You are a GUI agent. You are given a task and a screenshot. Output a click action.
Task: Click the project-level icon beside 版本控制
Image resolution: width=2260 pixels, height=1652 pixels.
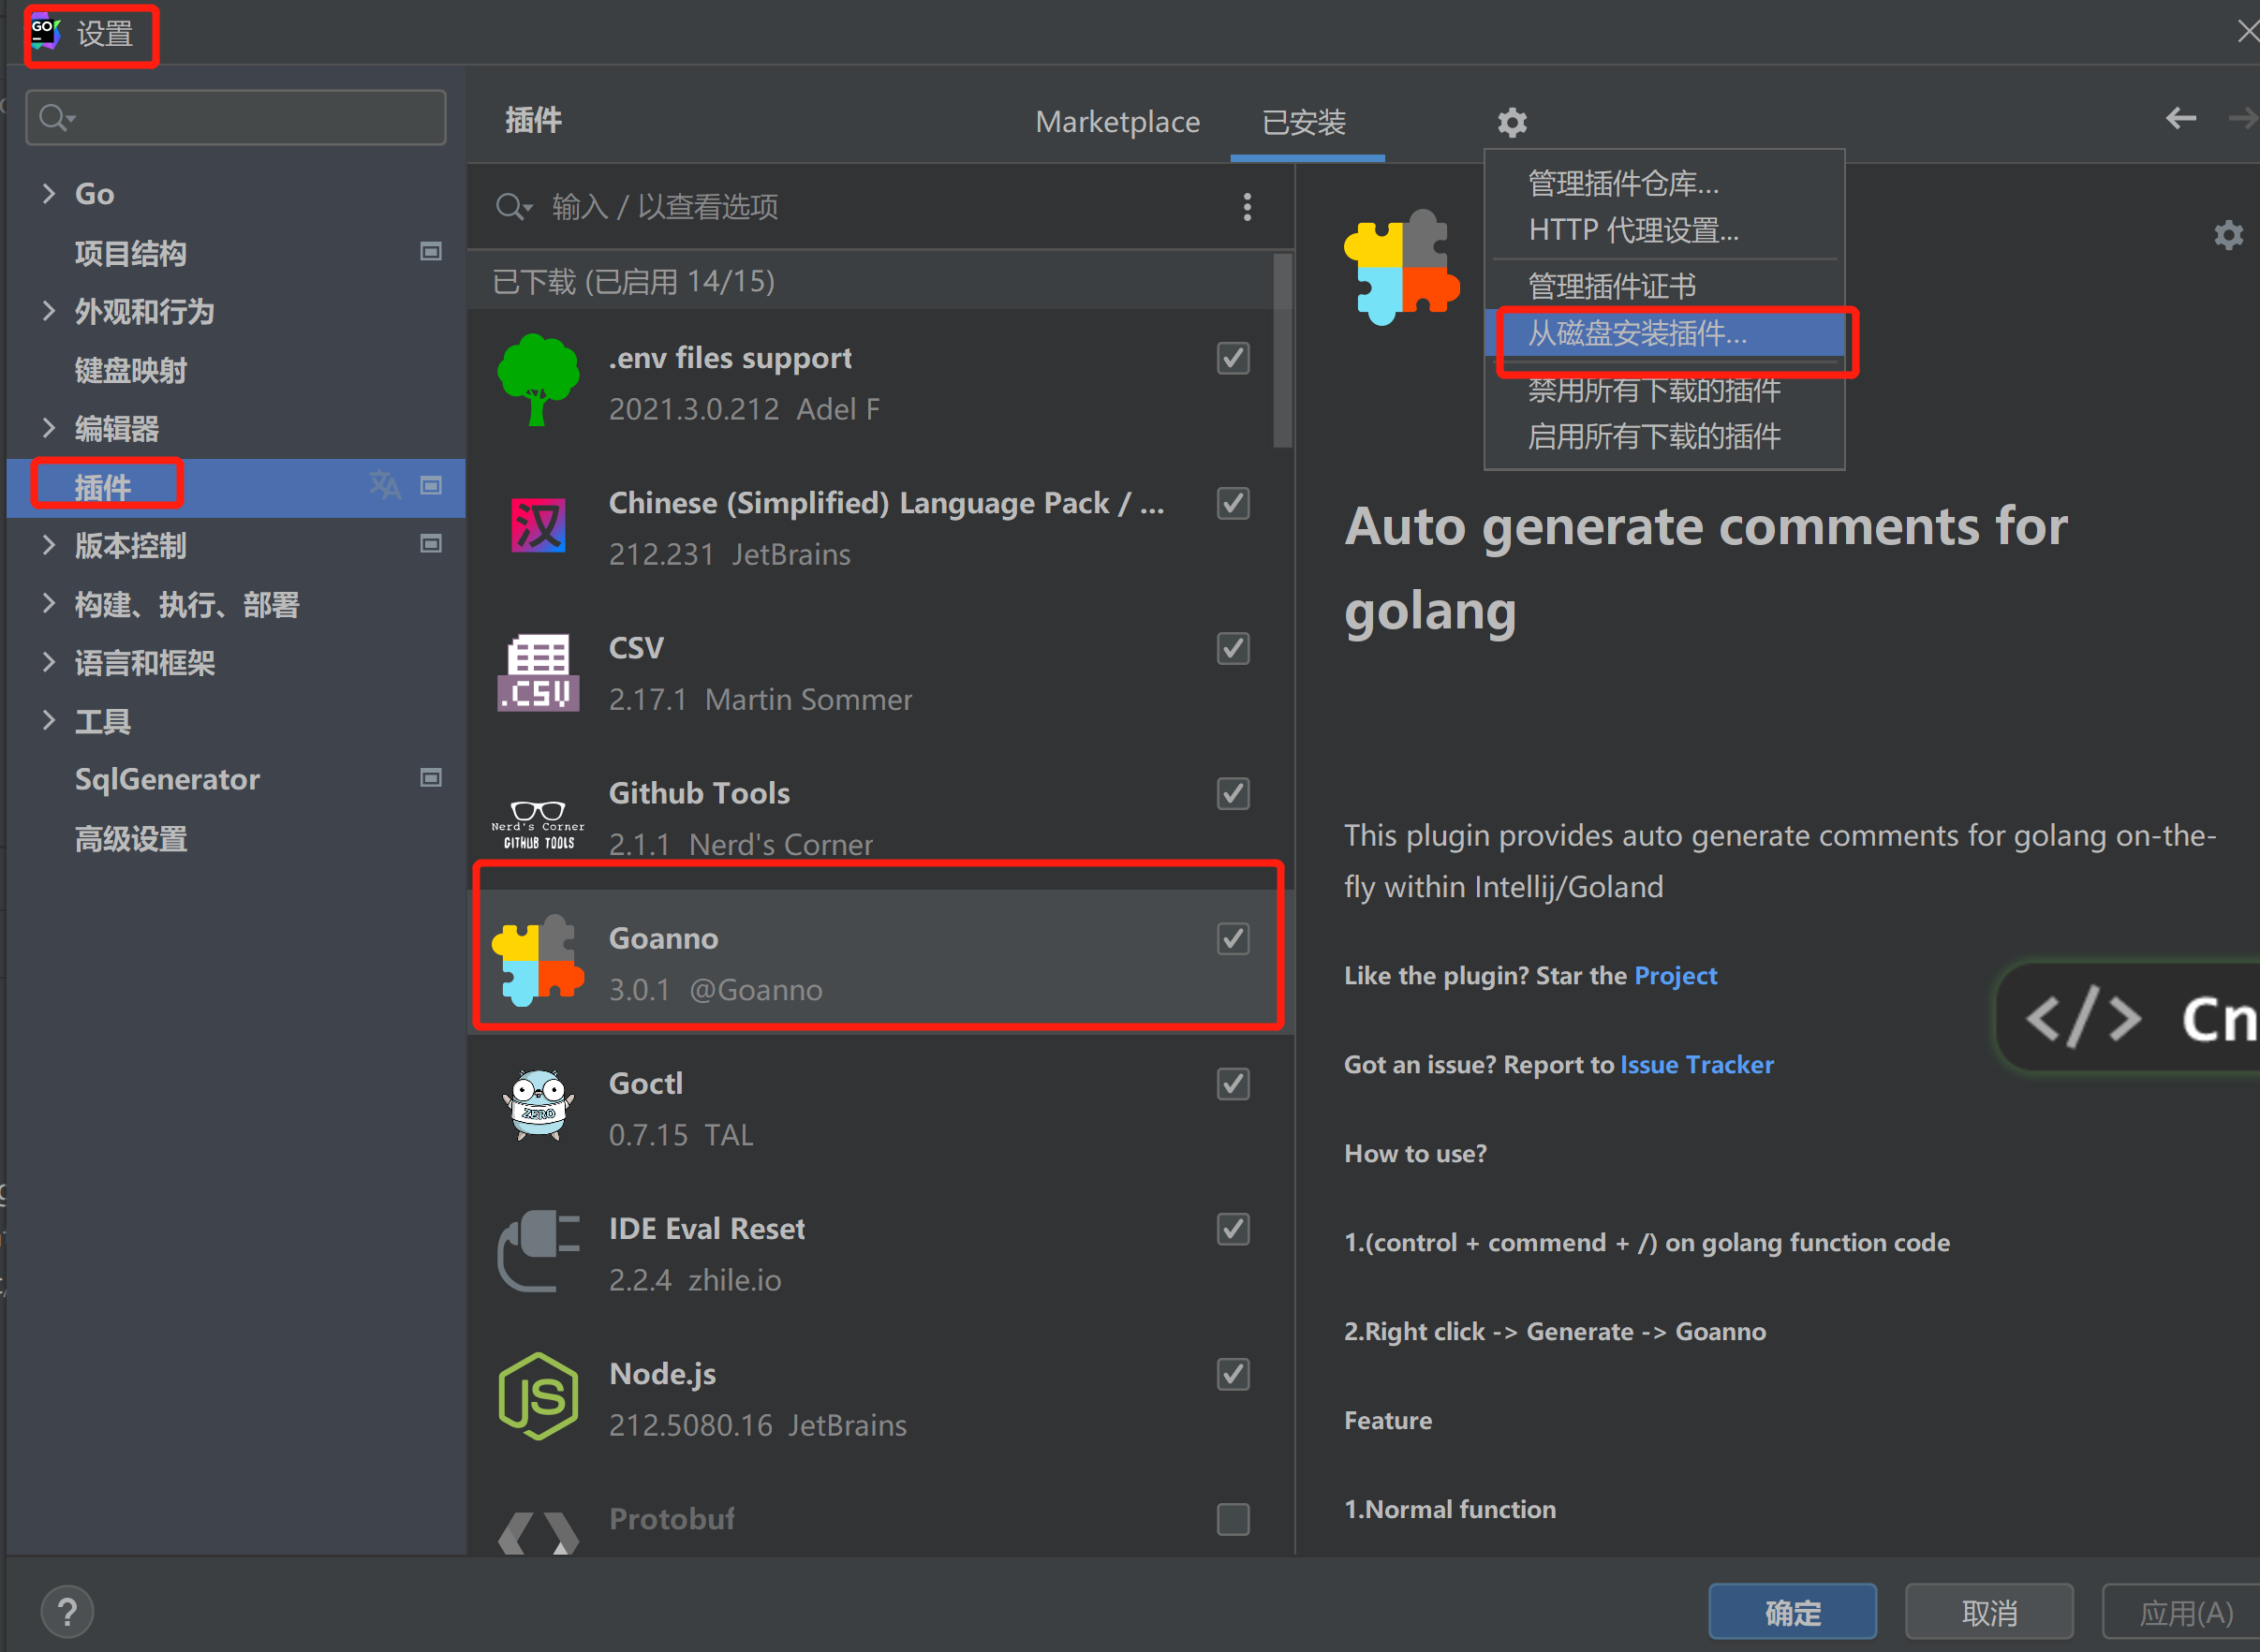[x=431, y=543]
